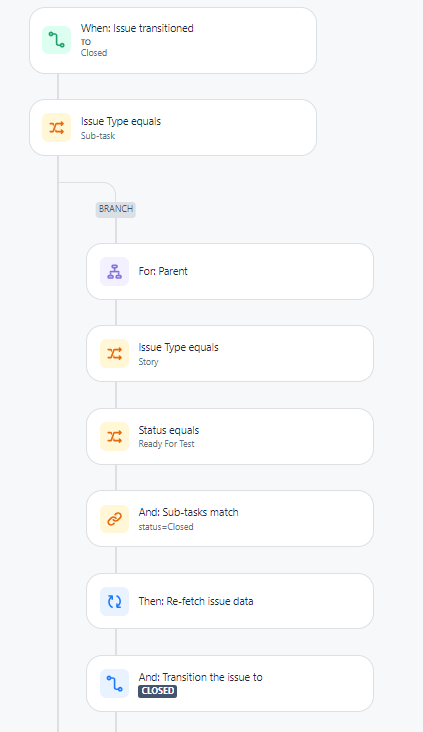Select Status equals Ready For Test condition
423x732 pixels.
[x=230, y=436]
